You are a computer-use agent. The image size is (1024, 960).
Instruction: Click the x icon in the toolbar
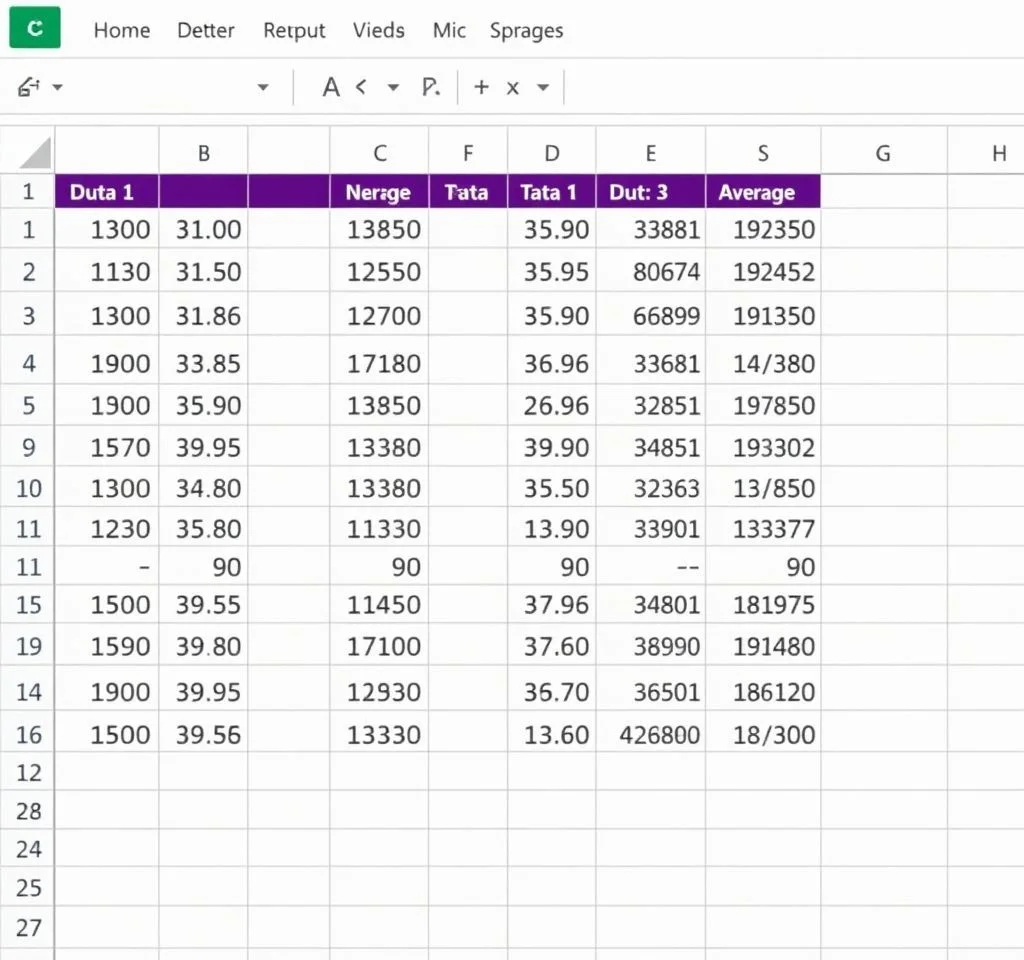(513, 88)
